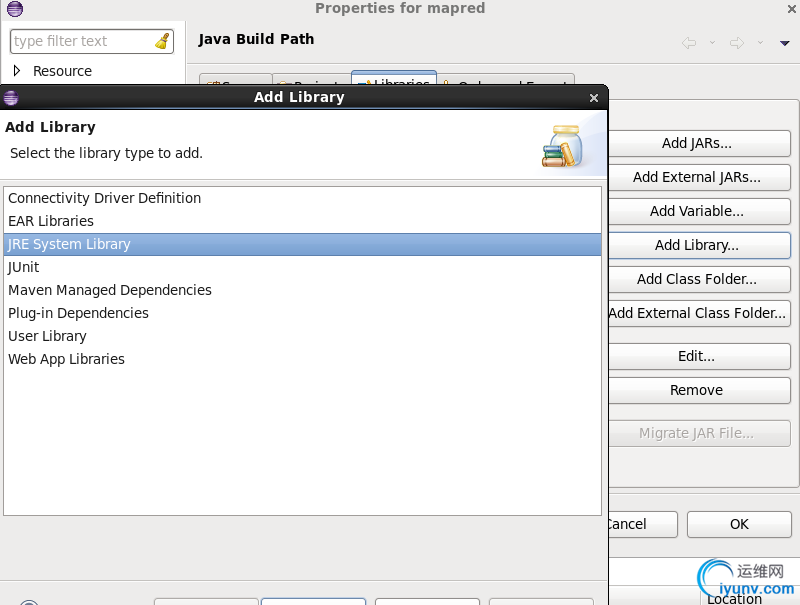Screen dimensions: 800x605
Task: Switch to the Libraries tab
Action: click(394, 80)
